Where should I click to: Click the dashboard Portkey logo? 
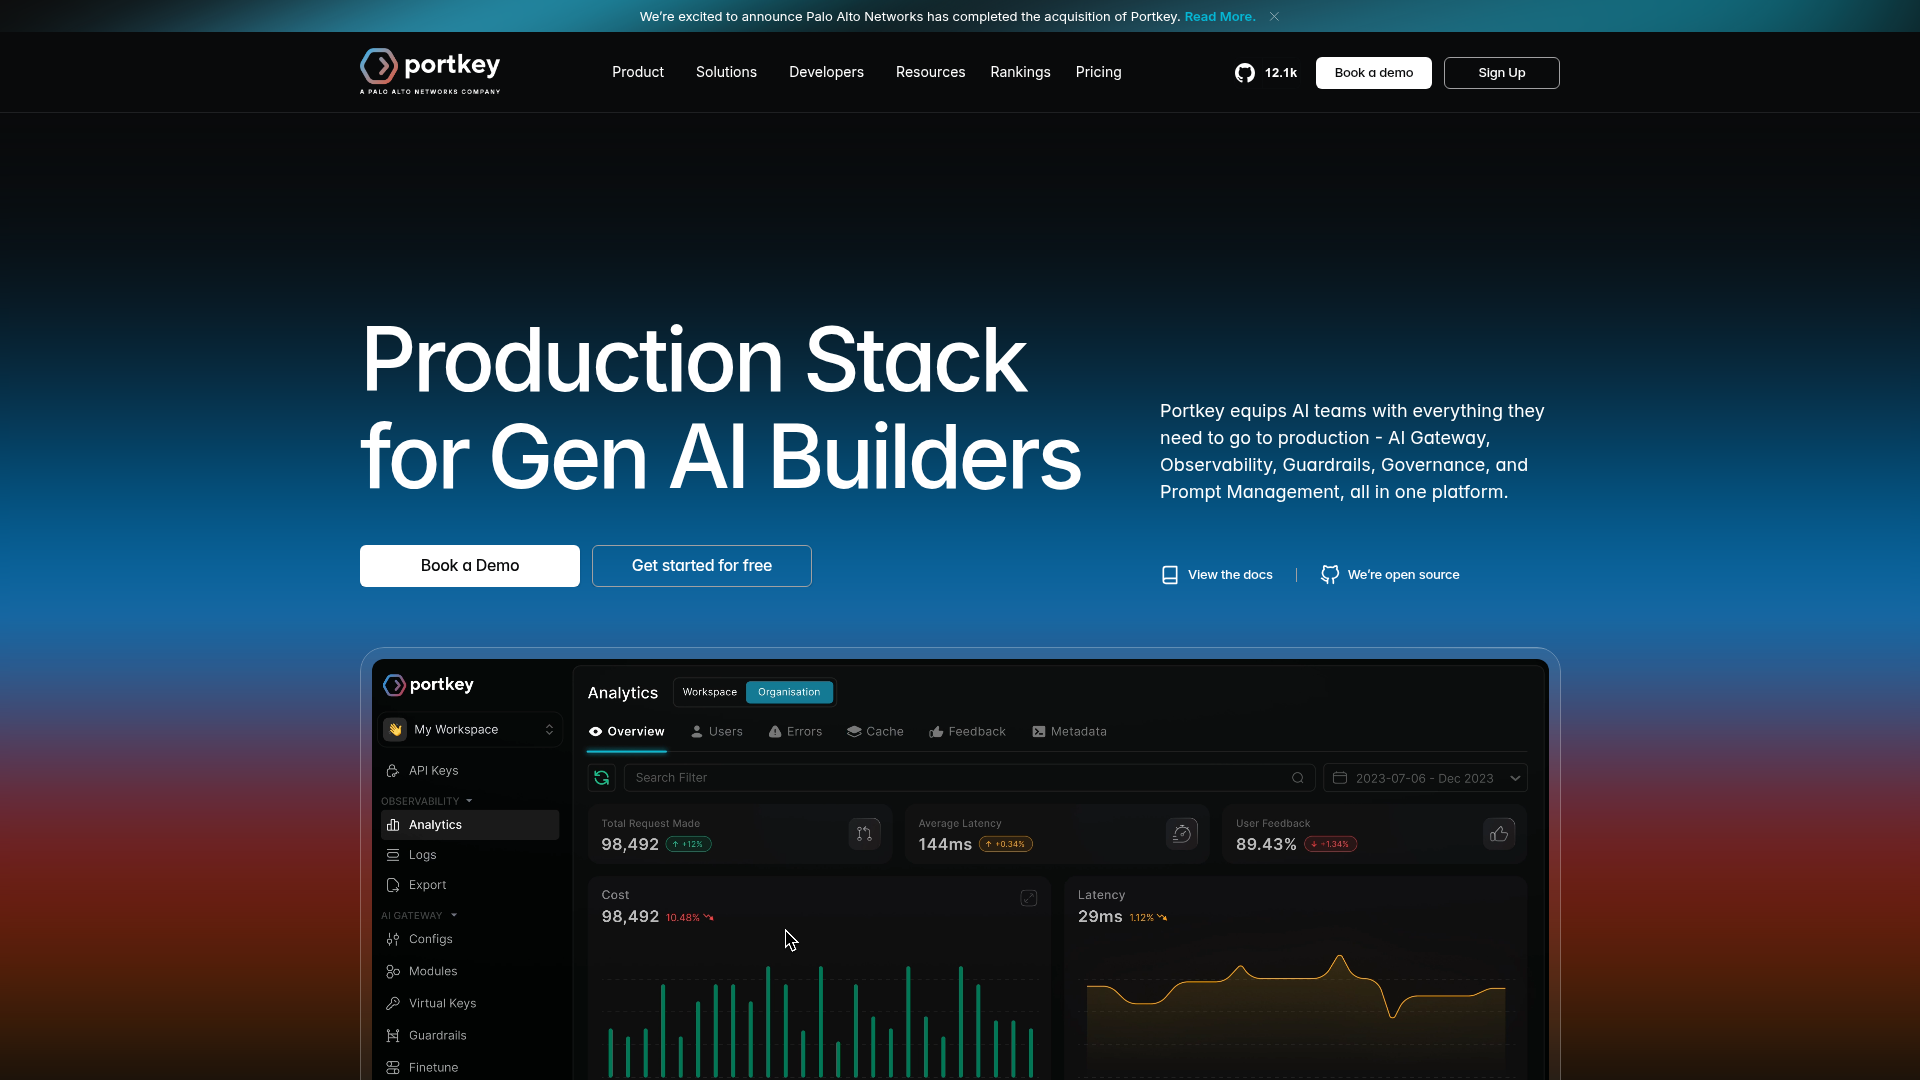pyautogui.click(x=429, y=685)
